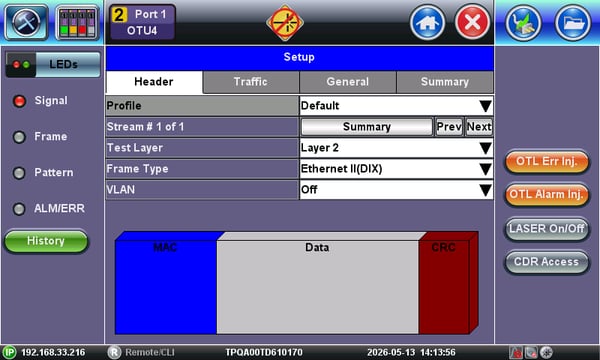Click the IP address 192.168.33.216

[53, 352]
